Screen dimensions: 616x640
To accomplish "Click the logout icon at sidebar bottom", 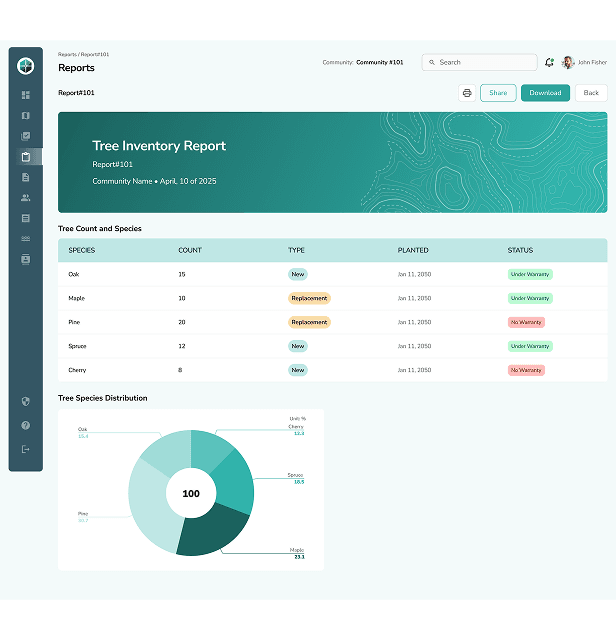I will click(26, 449).
